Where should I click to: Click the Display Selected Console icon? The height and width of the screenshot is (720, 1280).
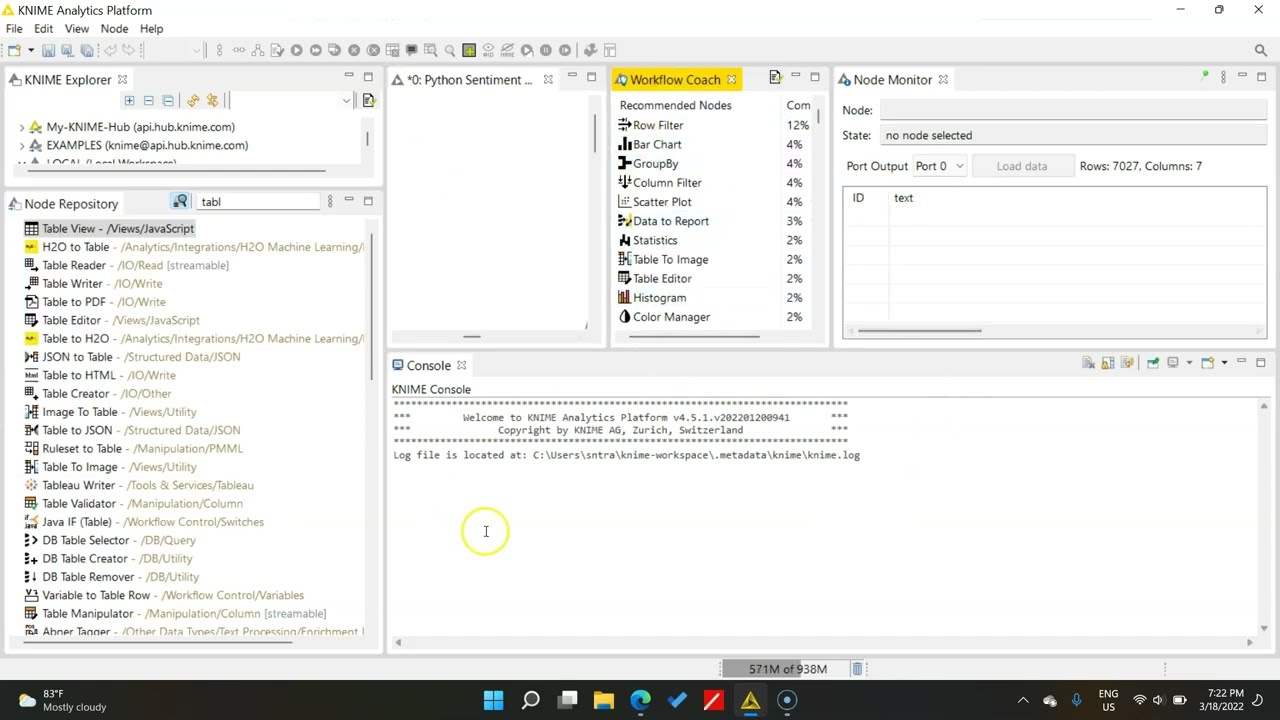(x=1173, y=363)
